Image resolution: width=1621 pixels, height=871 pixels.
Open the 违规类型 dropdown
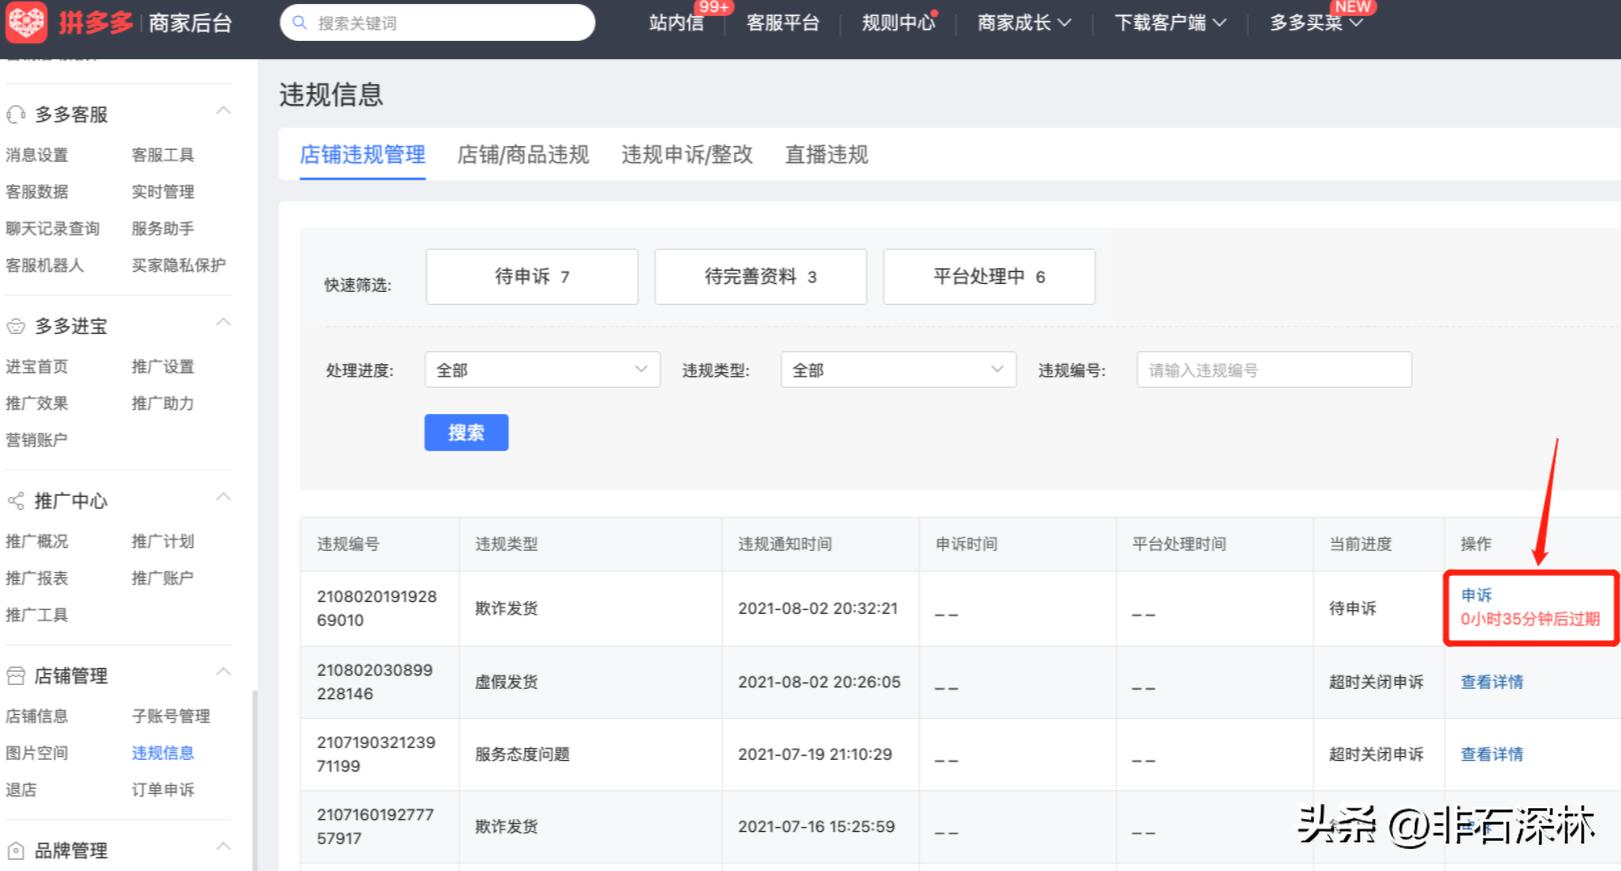coord(898,369)
